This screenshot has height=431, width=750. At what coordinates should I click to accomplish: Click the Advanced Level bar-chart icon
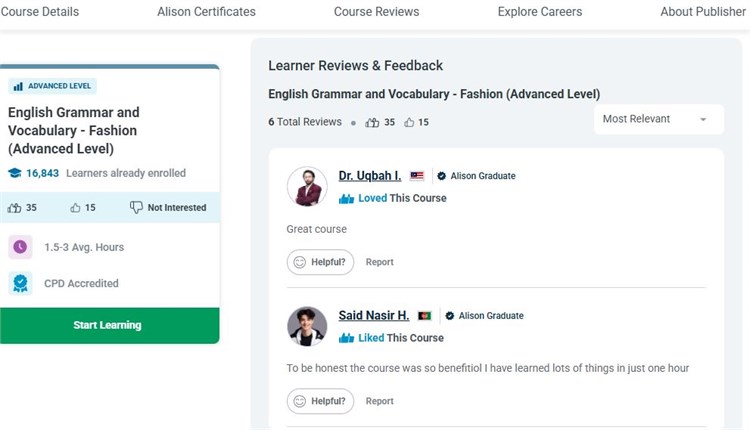coord(18,87)
